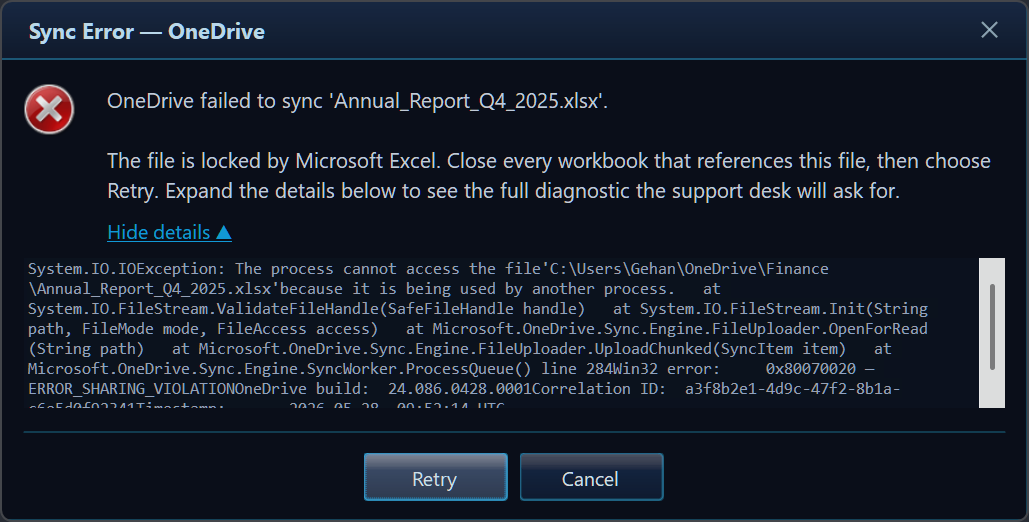This screenshot has height=522, width=1029.
Task: Click the red error X icon
Action: 49,109
